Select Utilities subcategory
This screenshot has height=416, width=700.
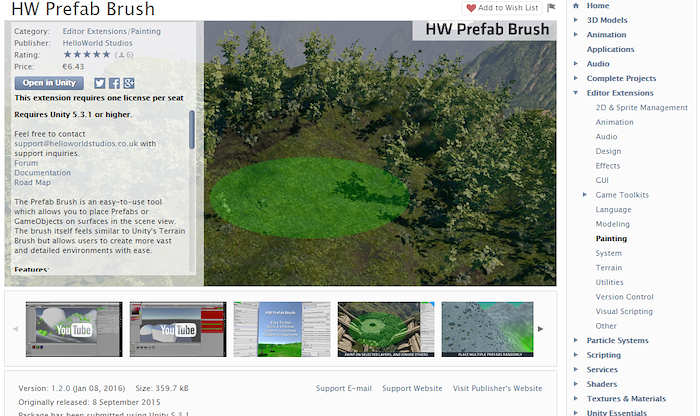[x=609, y=282]
